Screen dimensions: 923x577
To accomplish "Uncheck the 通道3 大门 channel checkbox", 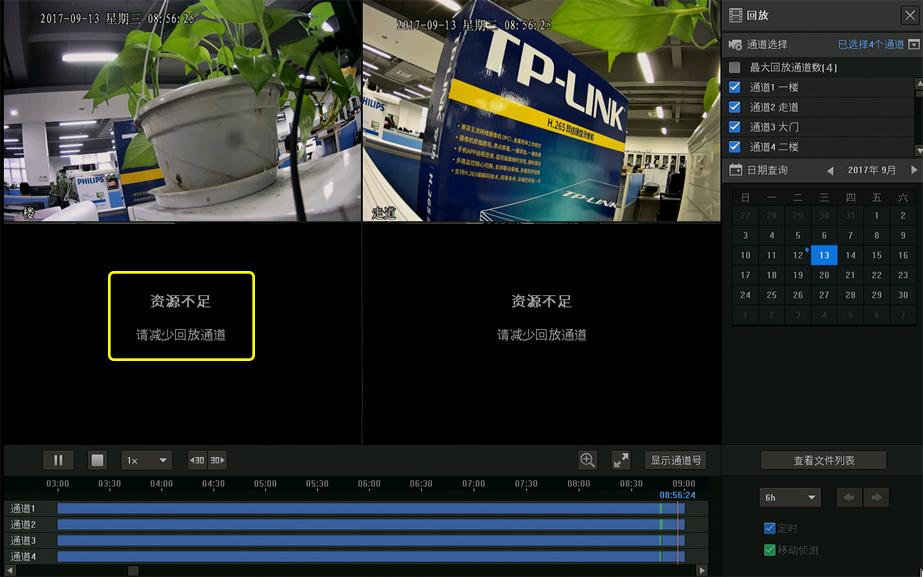I will 736,126.
